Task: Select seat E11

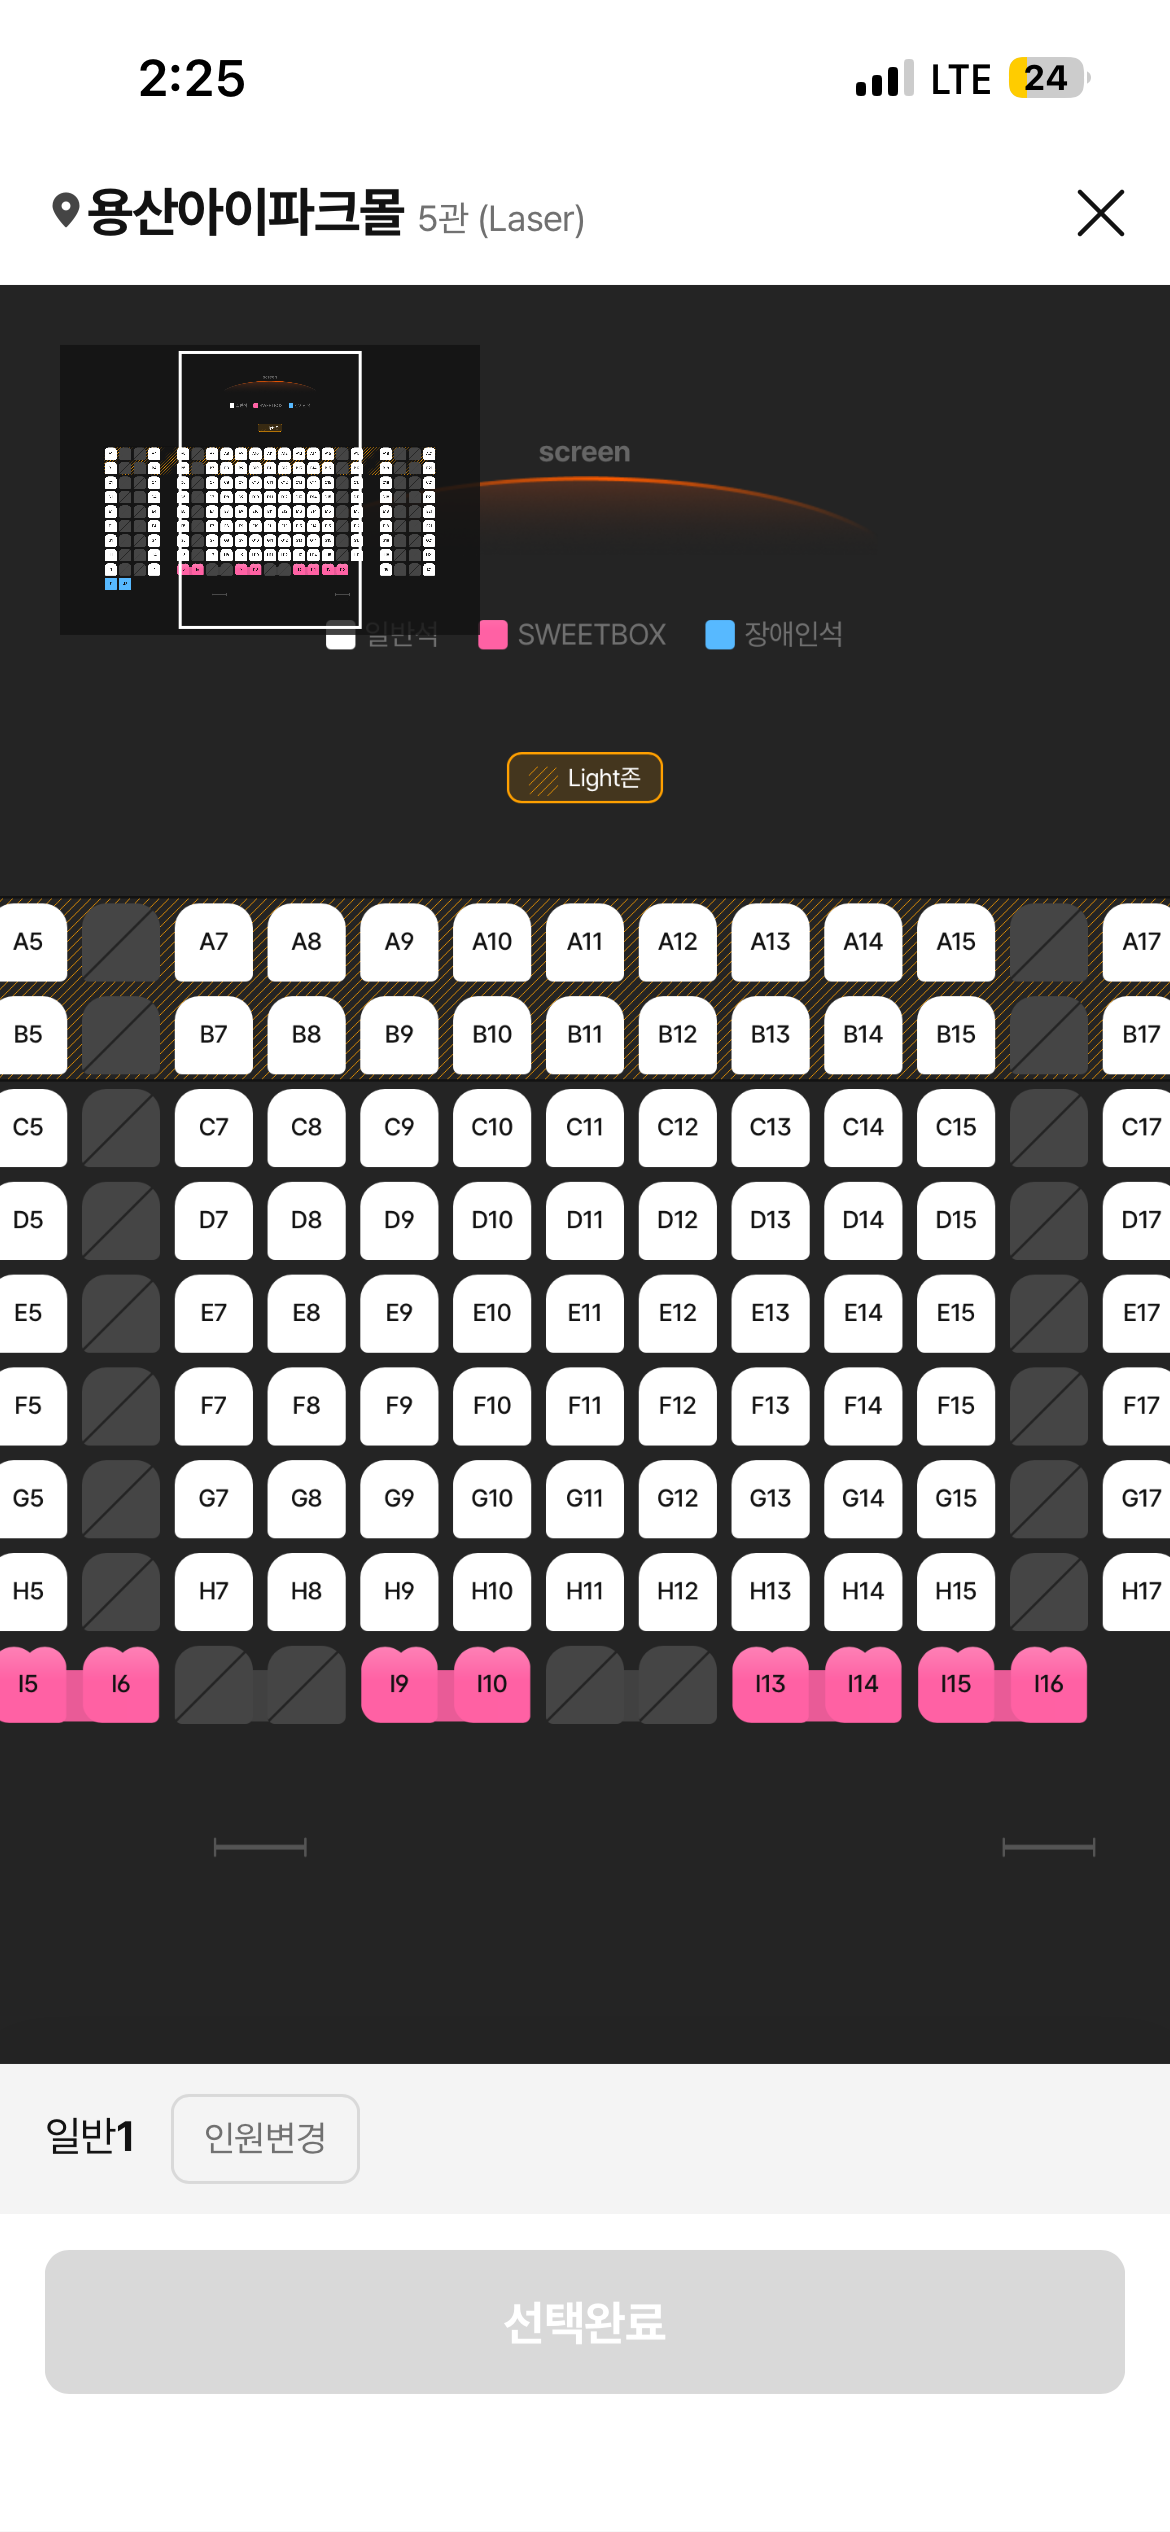Action: click(x=585, y=1313)
